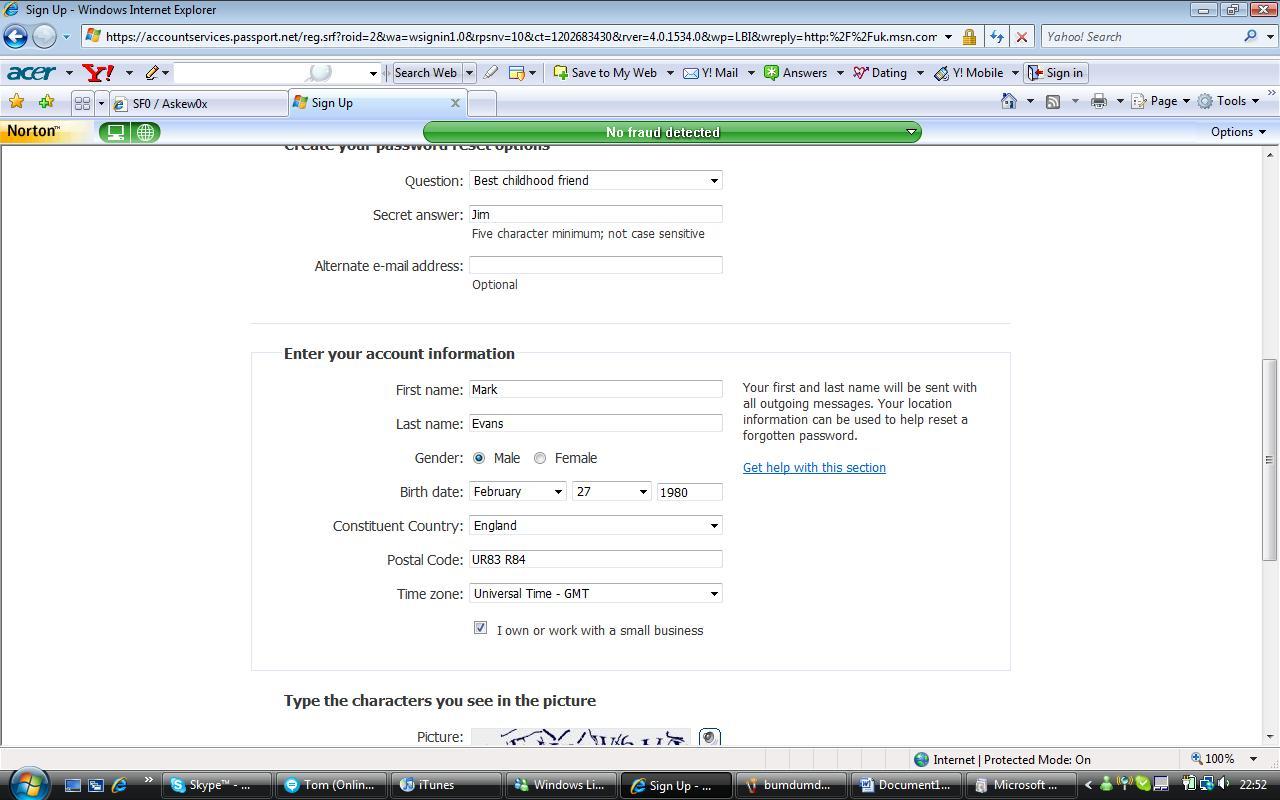Open the secret Question dropdown

(x=595, y=181)
